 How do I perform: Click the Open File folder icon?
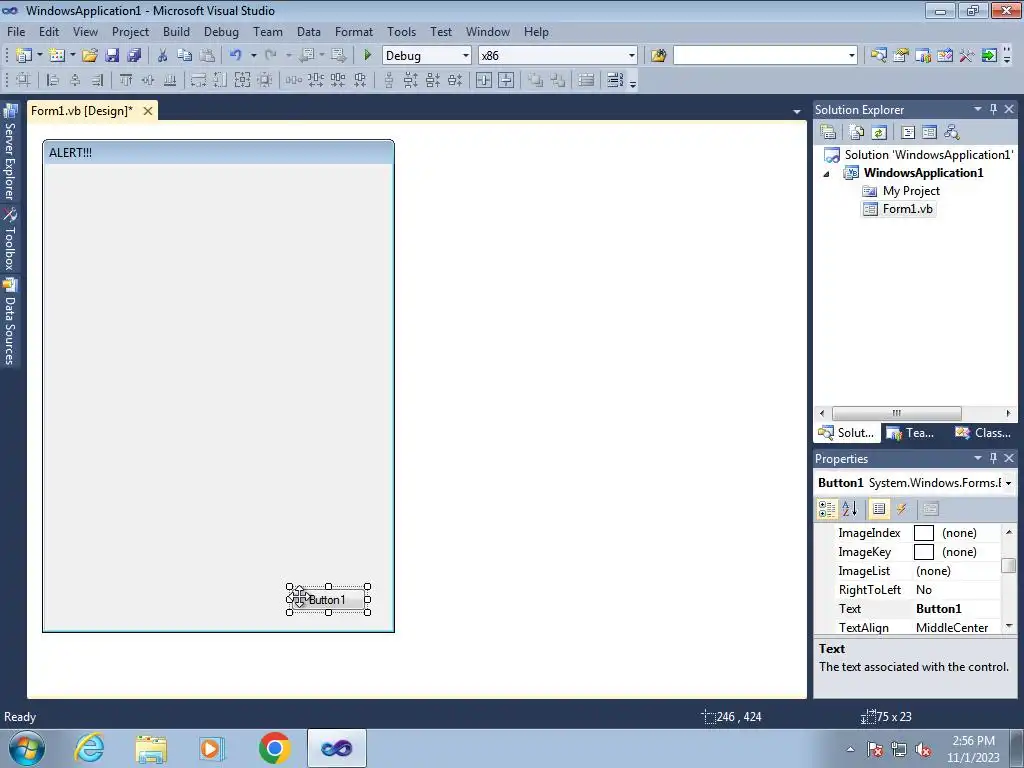pos(89,56)
